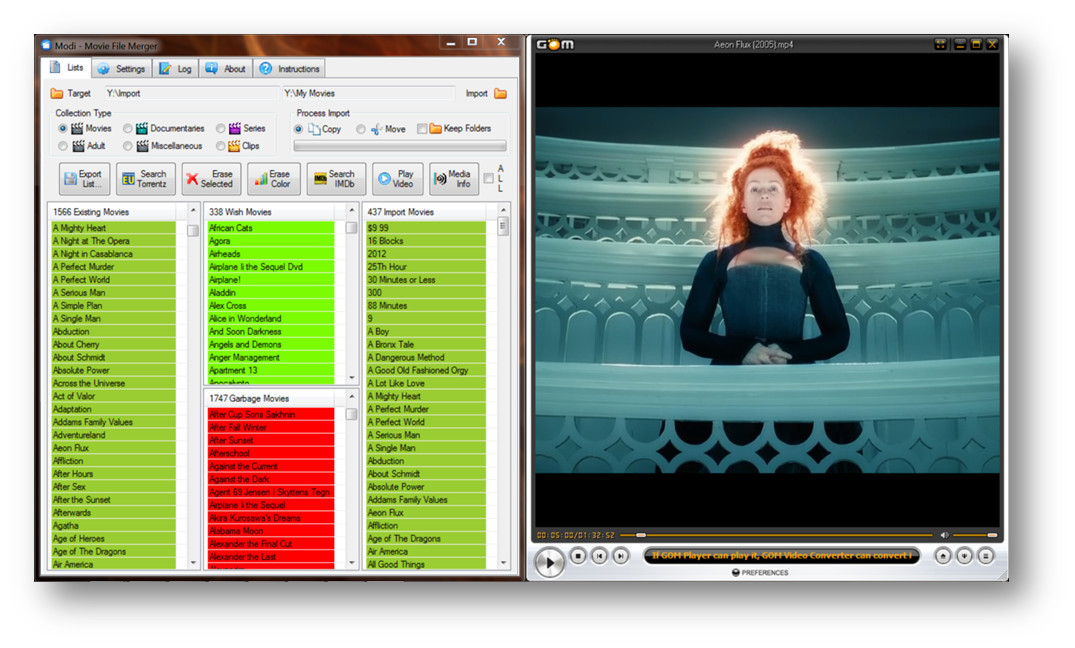Image resolution: width=1075 pixels, height=648 pixels.
Task: Click the Import folder icon
Action: pyautogui.click(x=500, y=93)
